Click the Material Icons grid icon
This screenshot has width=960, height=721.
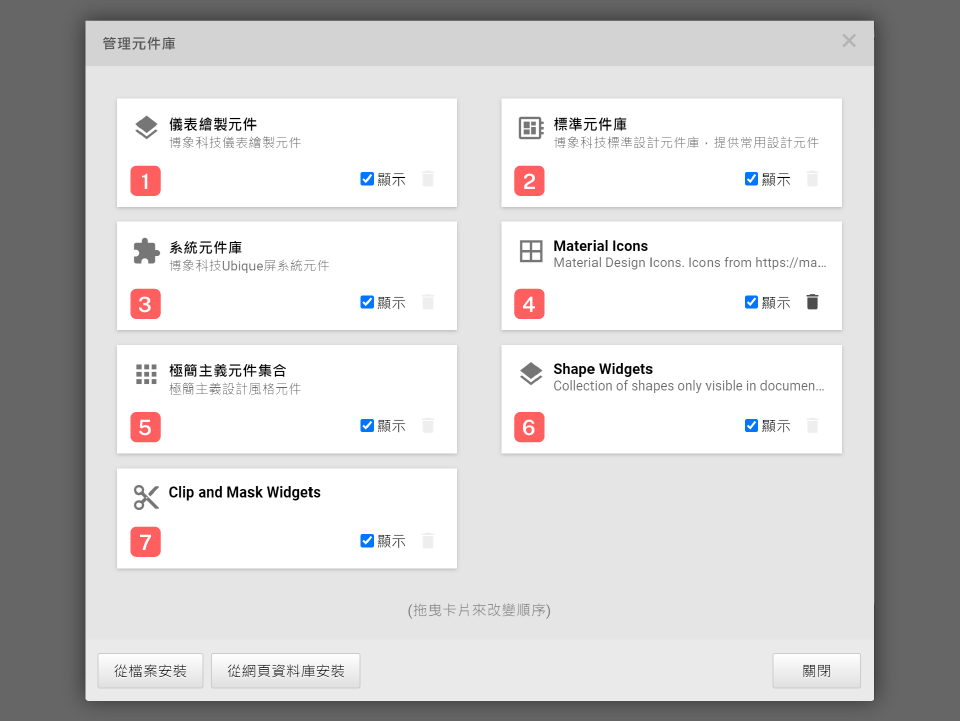531,251
